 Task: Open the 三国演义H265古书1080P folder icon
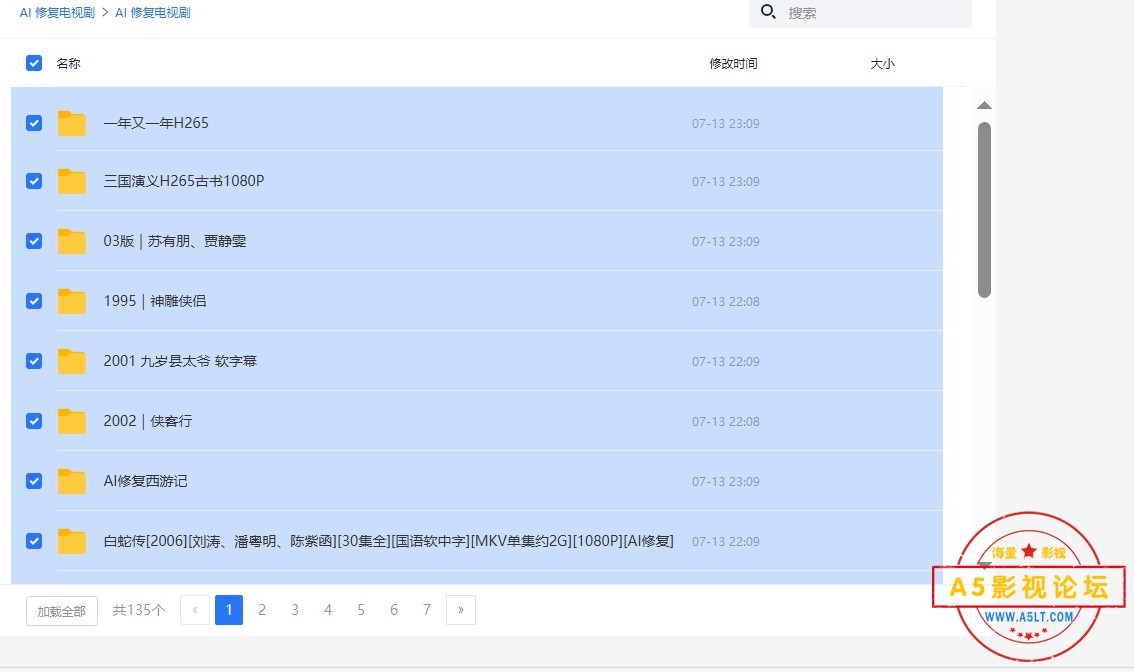72,182
